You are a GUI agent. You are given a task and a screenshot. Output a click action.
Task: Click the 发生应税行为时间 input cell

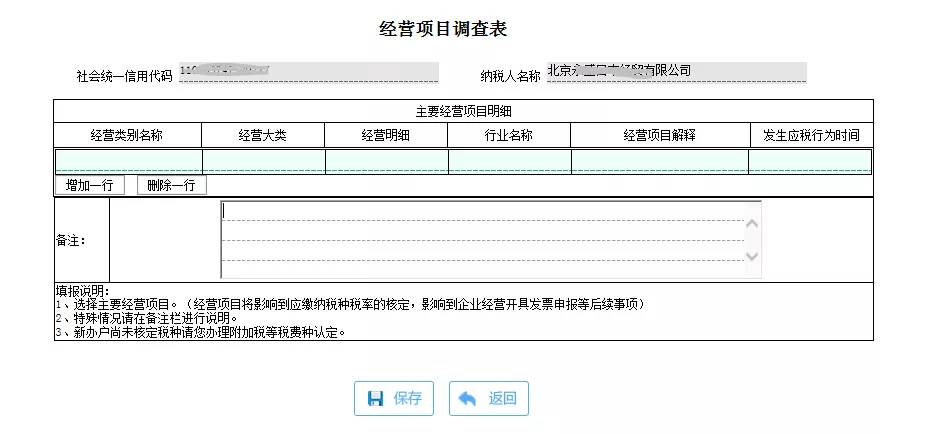[810, 162]
